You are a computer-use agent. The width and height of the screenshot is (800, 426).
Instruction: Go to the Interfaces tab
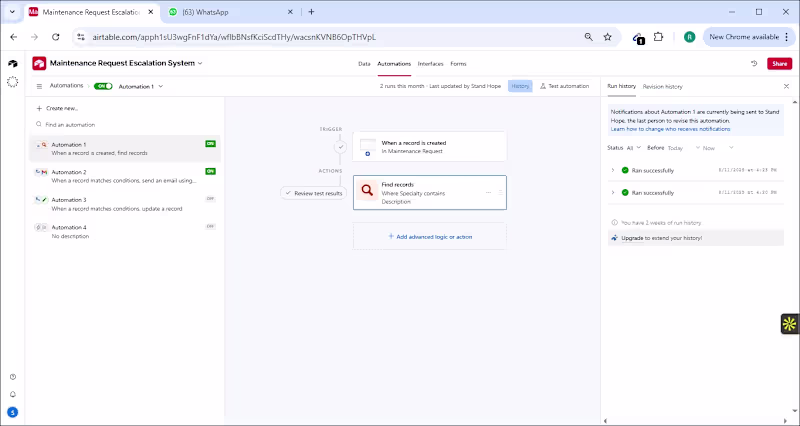[x=430, y=63]
